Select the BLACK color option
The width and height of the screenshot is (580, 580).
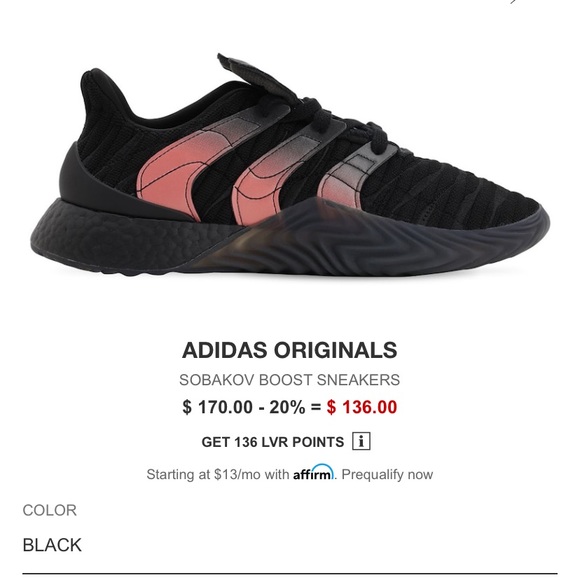click(52, 545)
